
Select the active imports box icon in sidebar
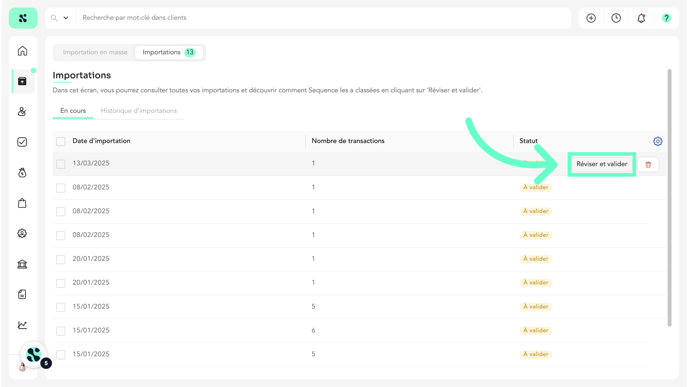(x=22, y=81)
